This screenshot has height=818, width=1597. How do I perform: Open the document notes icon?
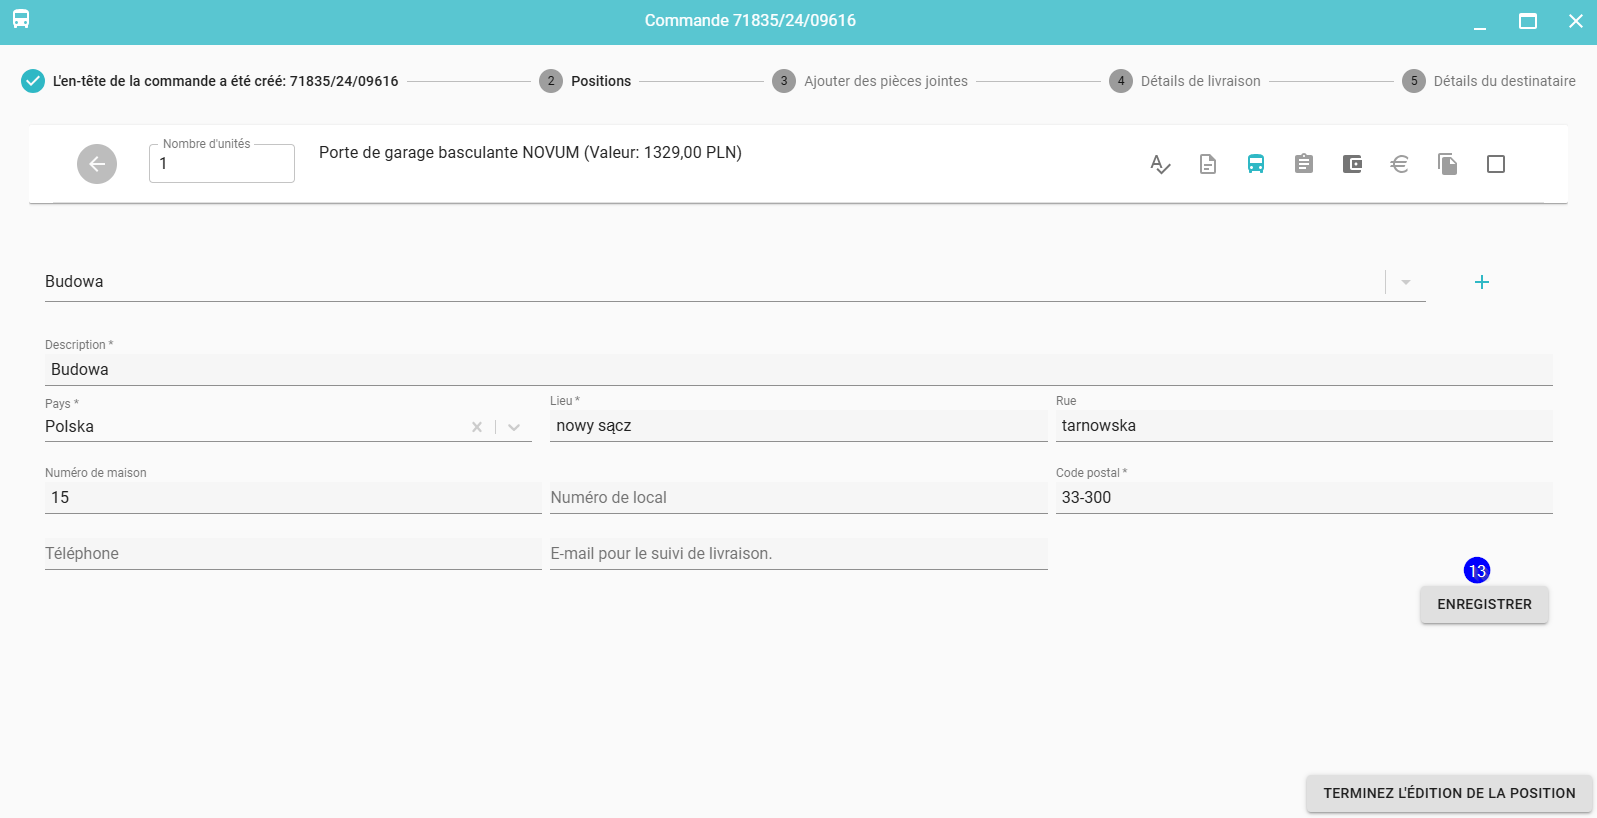point(1208,164)
